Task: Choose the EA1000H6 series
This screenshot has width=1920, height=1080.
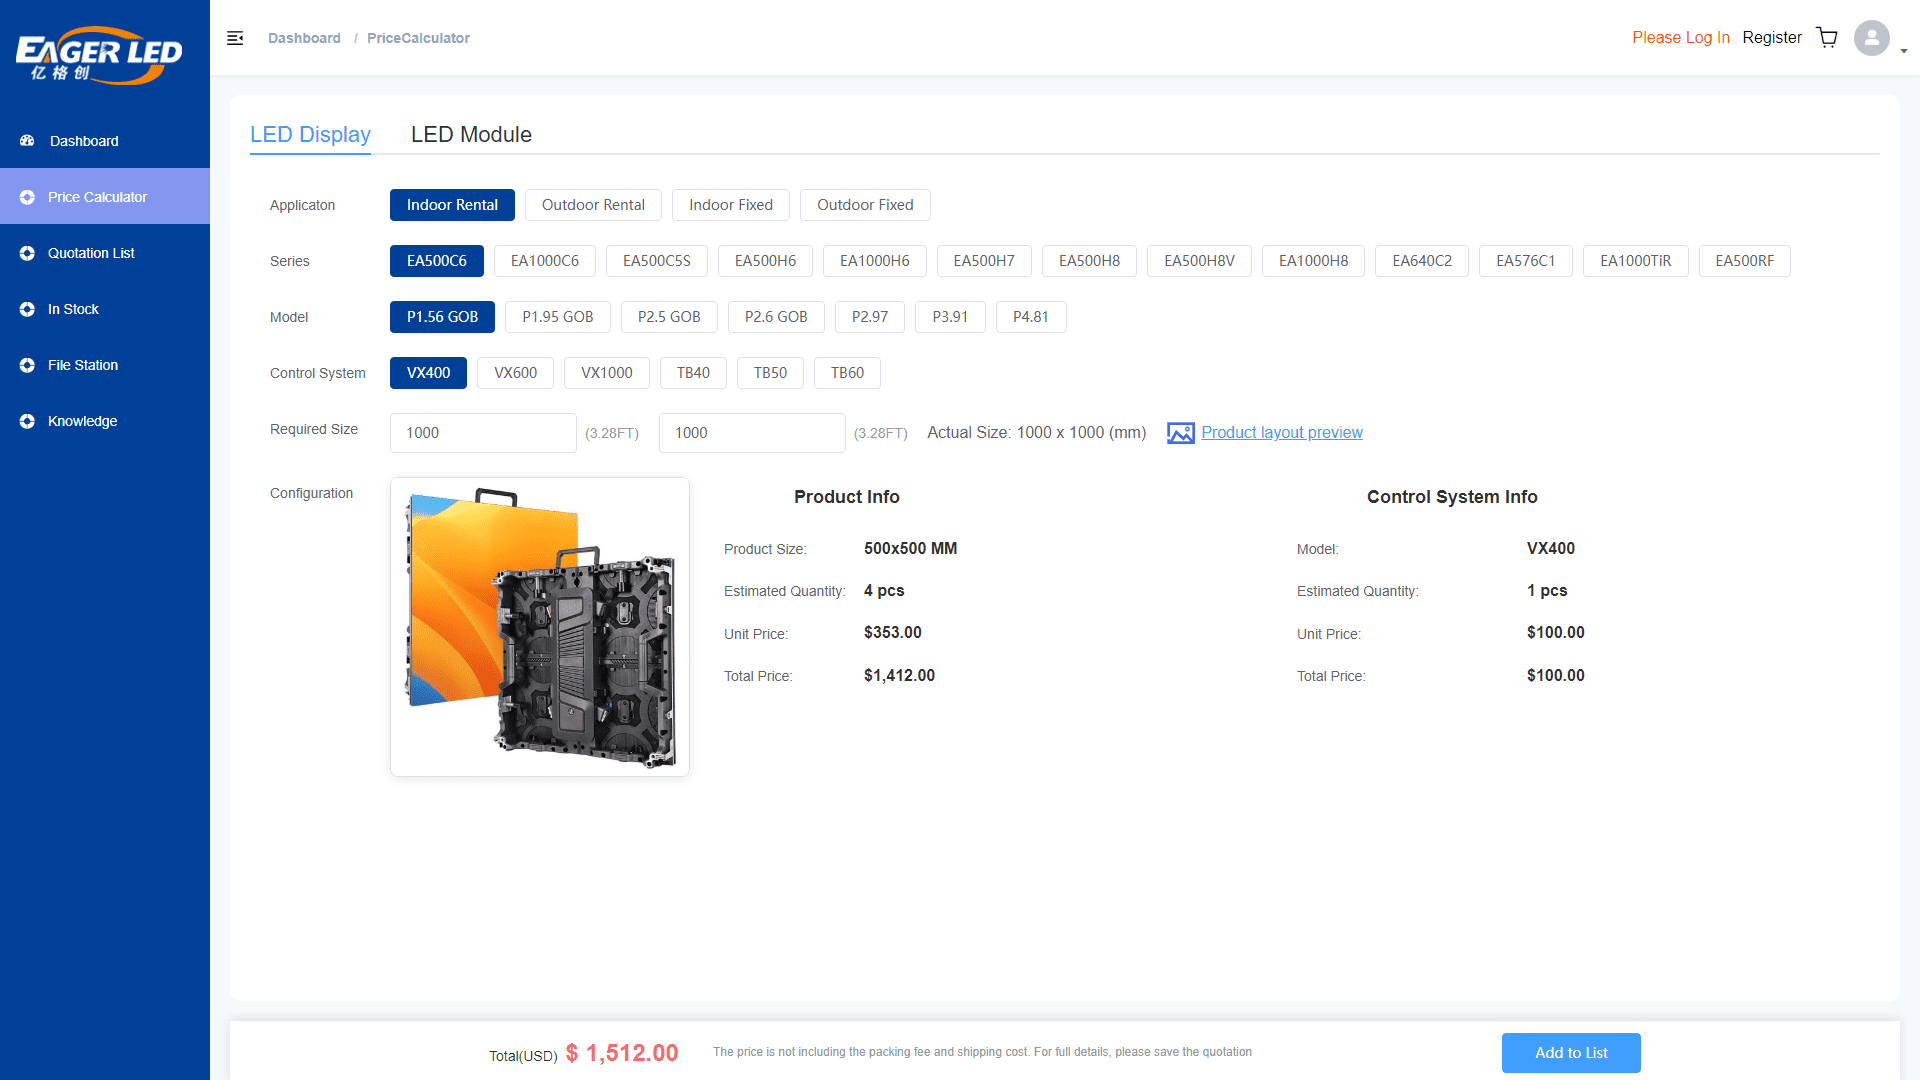Action: (875, 261)
